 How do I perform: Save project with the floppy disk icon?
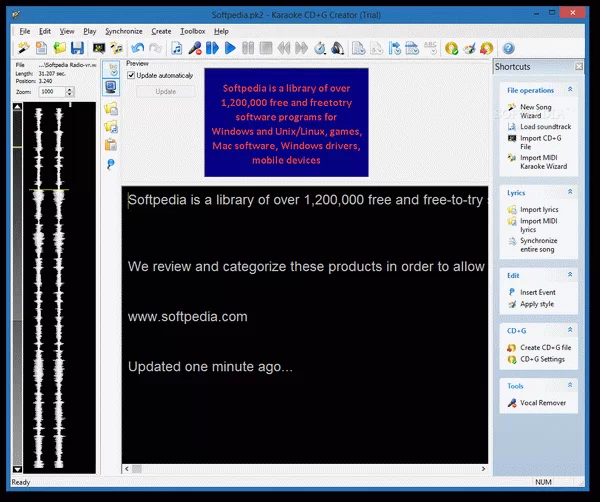pyautogui.click(x=77, y=48)
